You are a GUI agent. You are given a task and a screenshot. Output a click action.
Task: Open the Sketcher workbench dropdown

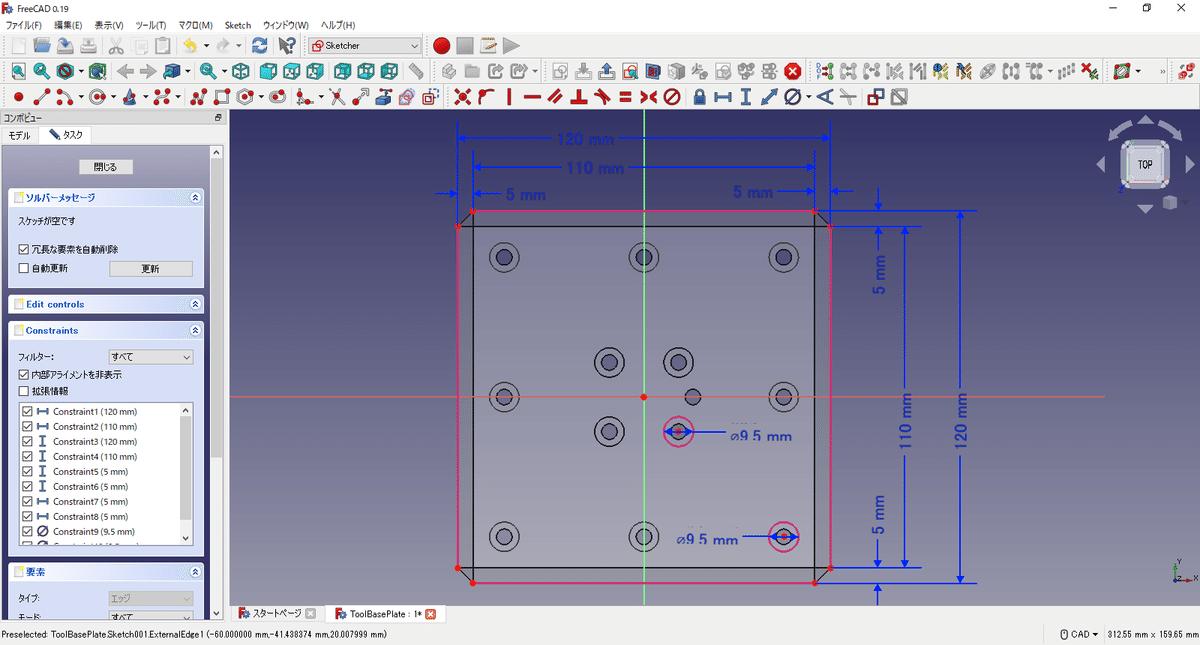[366, 45]
